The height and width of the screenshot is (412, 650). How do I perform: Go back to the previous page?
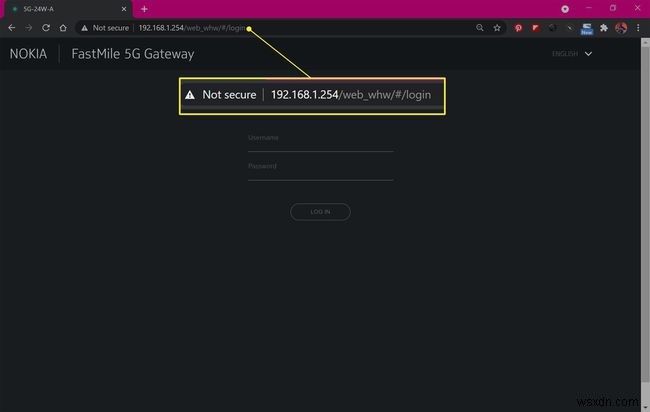[x=12, y=28]
